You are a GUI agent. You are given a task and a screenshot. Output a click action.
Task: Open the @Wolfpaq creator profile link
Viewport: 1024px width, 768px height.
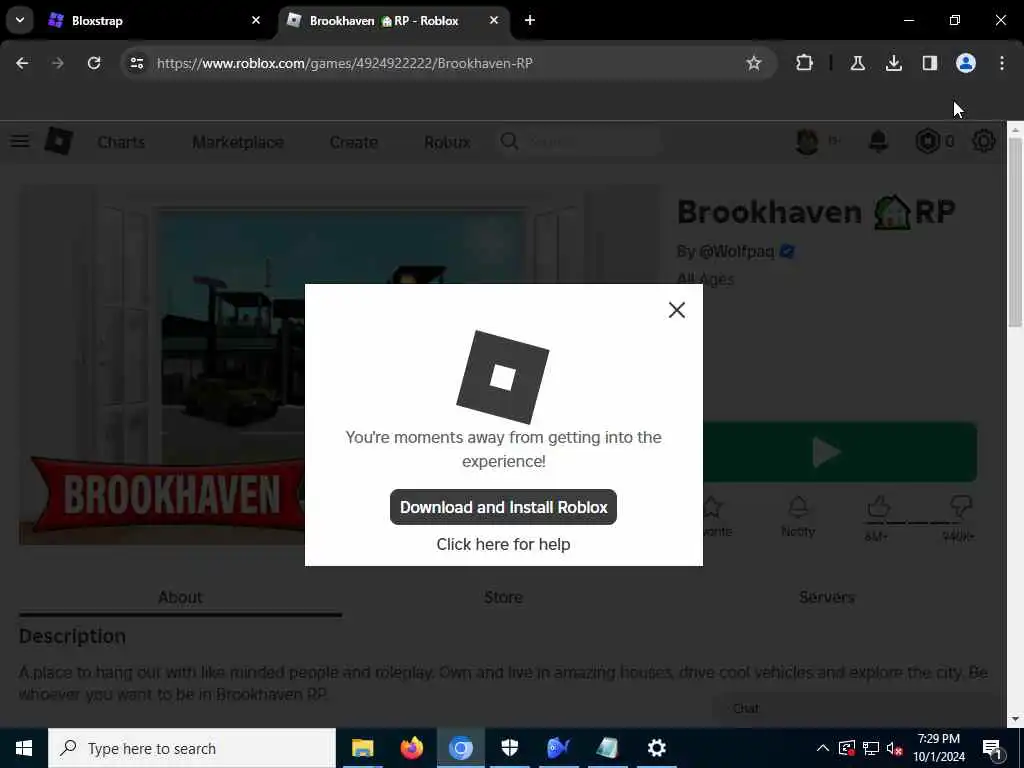tap(737, 251)
